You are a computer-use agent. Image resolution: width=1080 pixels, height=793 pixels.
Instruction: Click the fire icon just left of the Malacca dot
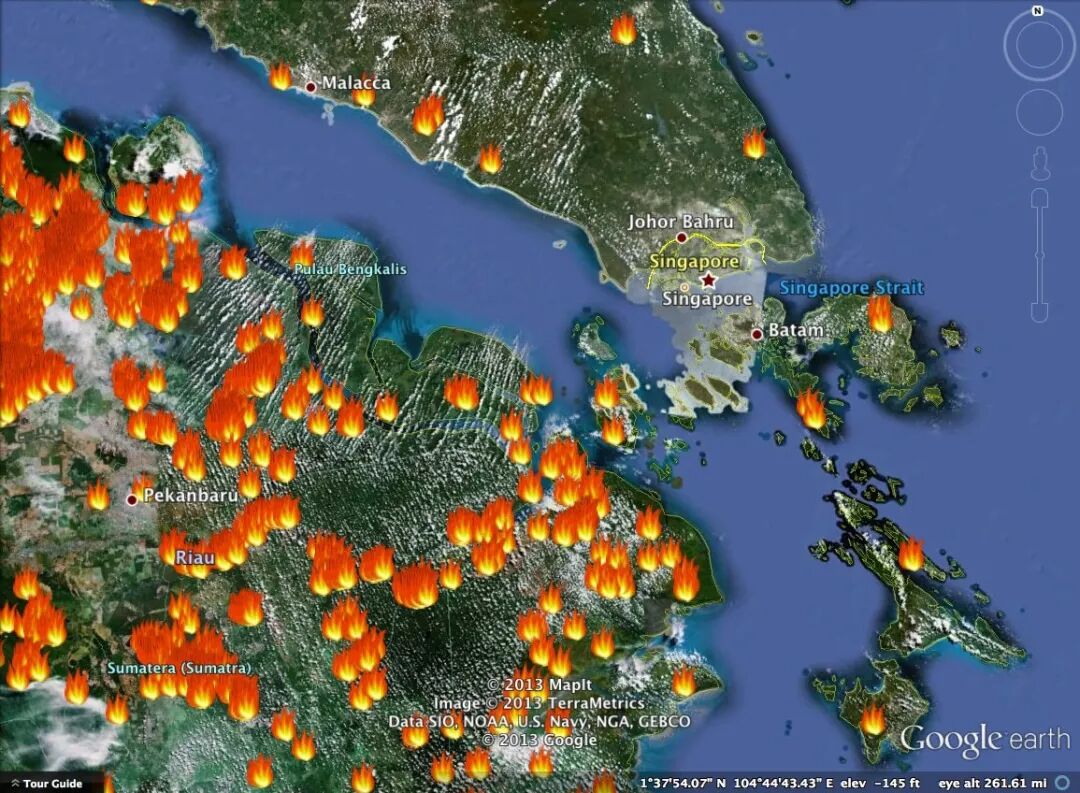pyautogui.click(x=280, y=75)
